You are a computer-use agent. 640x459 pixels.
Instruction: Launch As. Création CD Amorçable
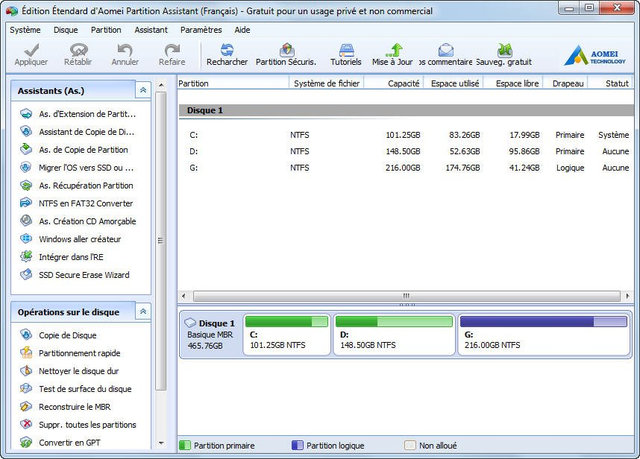(x=78, y=221)
